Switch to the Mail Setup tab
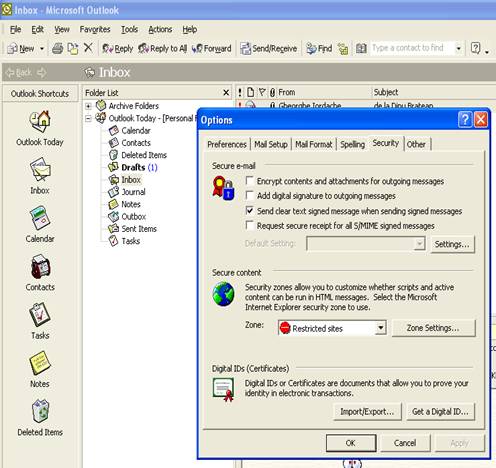This screenshot has width=496, height=468. [x=271, y=144]
